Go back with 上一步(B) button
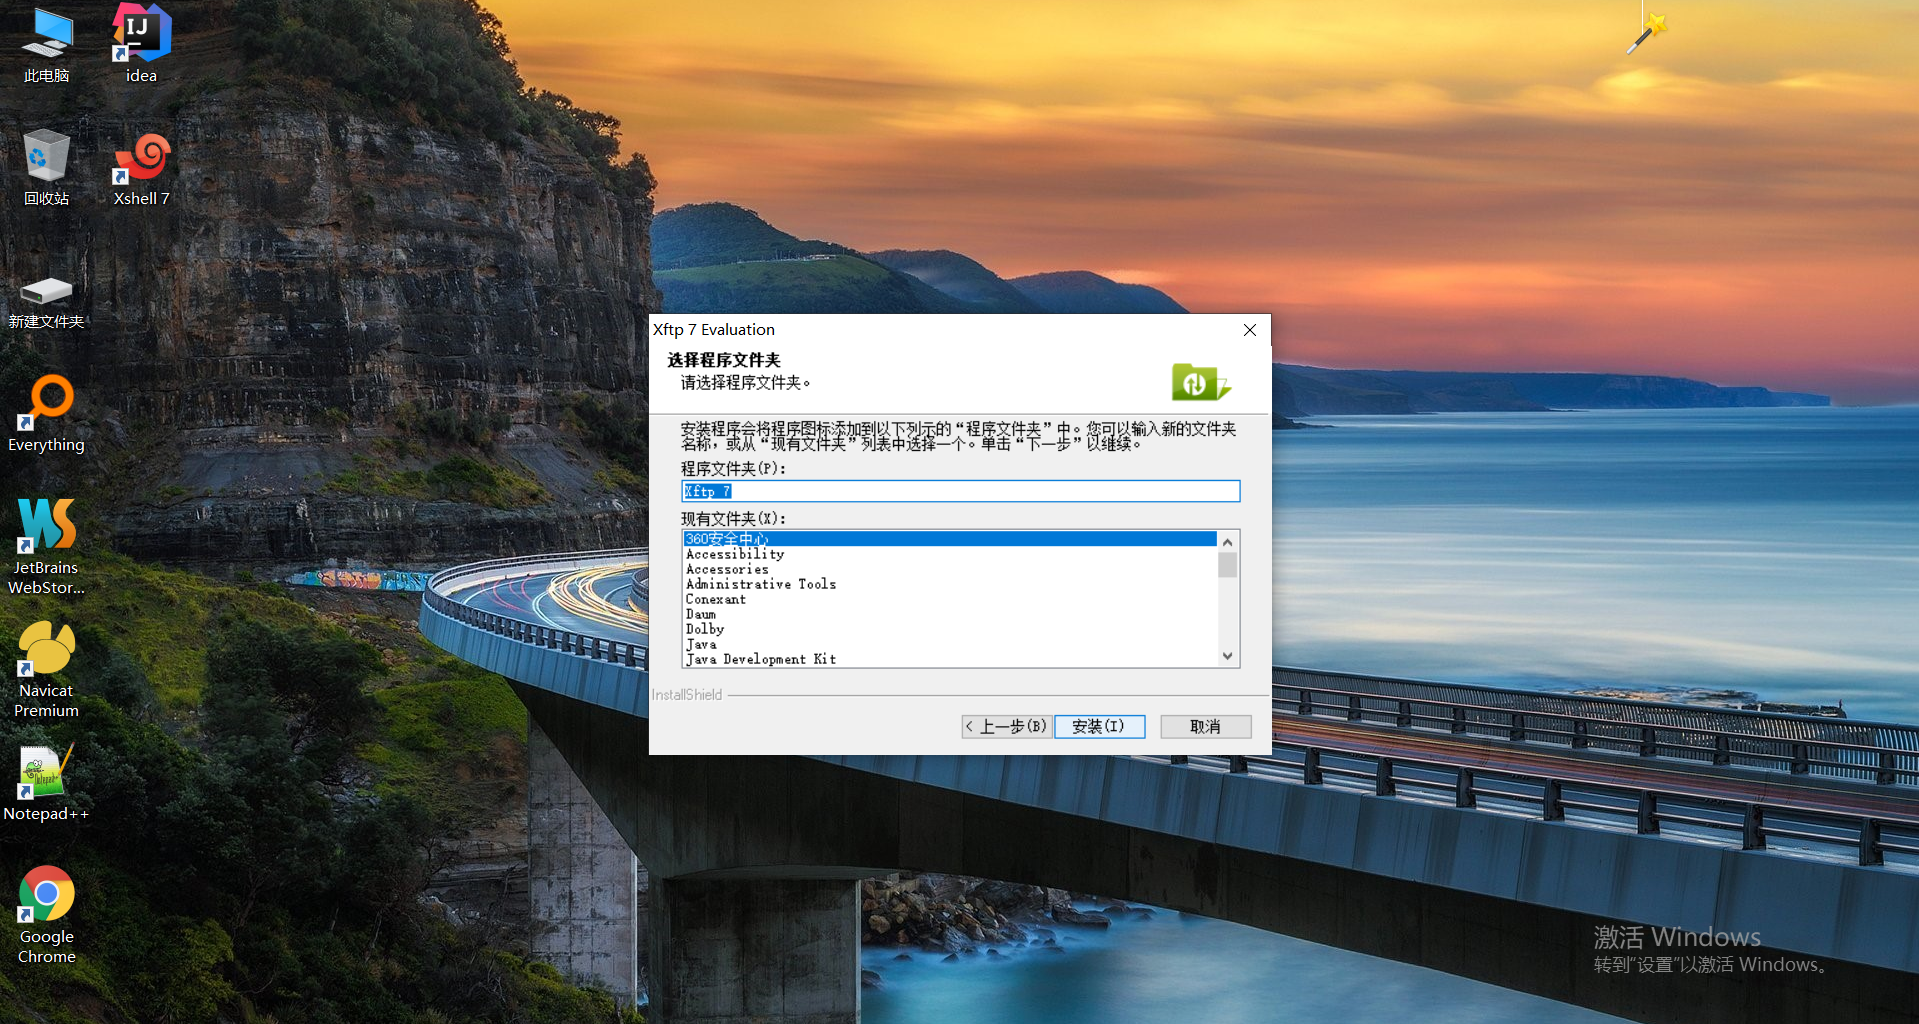Viewport: 1919px width, 1024px height. (1006, 727)
